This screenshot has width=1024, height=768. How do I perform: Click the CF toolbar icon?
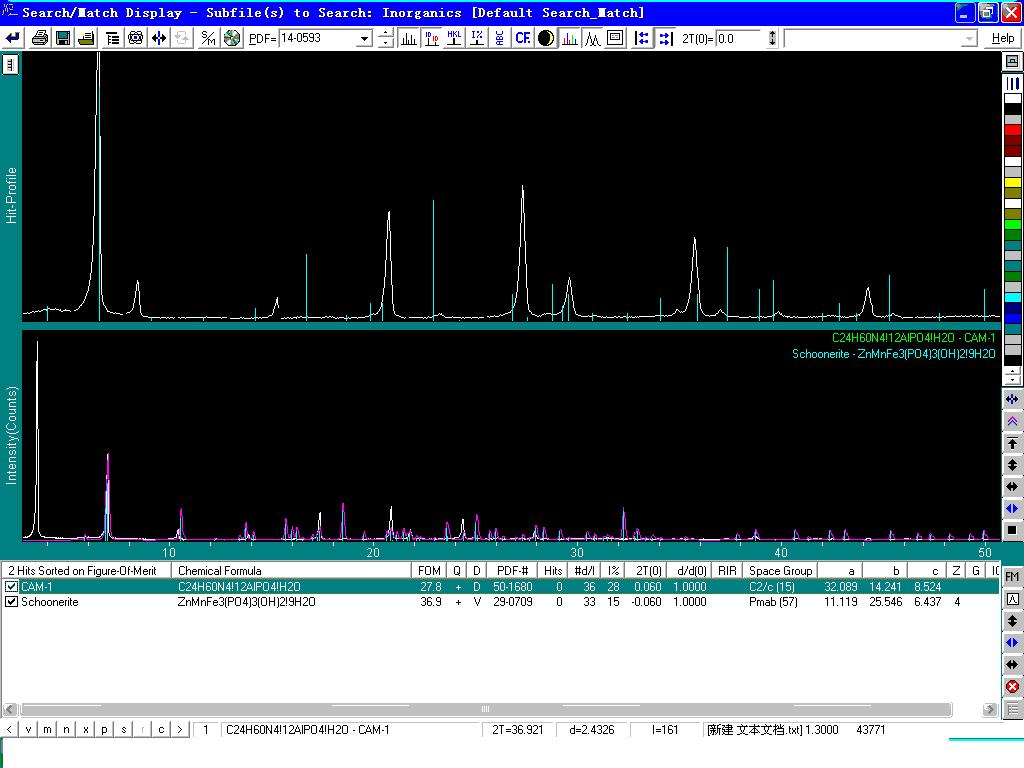click(522, 39)
